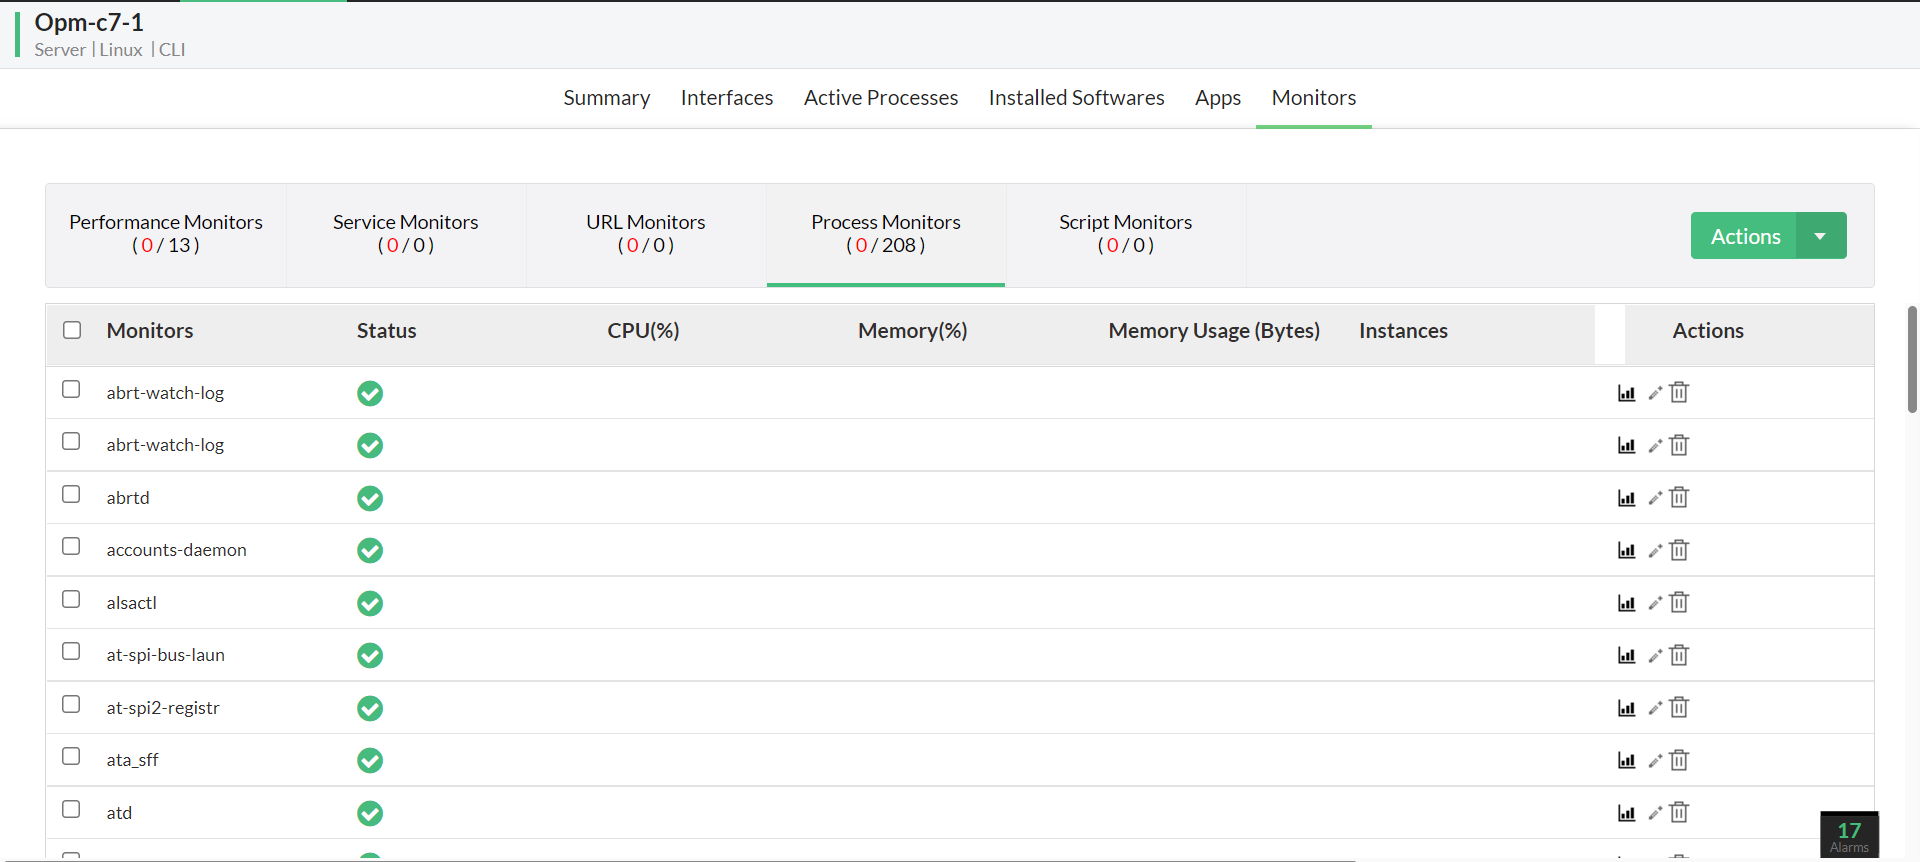1920x862 pixels.
Task: Click edit pencil for accounts-daemon monitor
Action: coord(1655,551)
